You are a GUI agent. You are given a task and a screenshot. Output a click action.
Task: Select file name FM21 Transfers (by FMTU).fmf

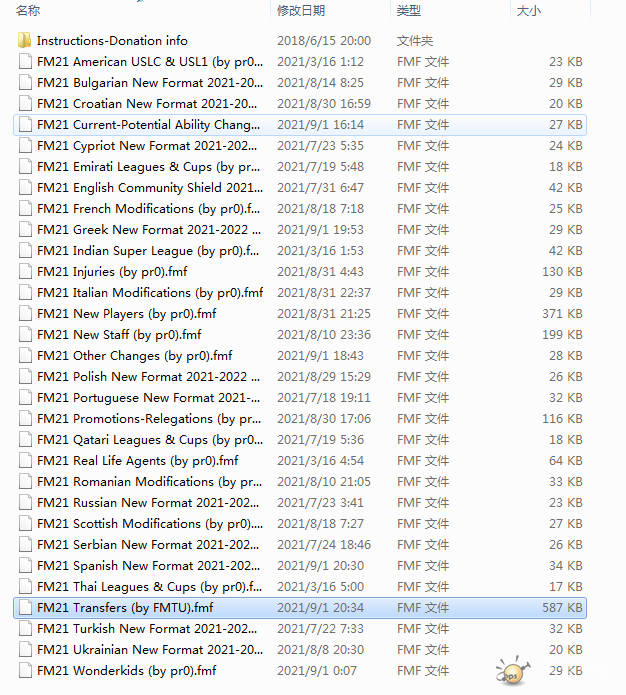coord(125,608)
